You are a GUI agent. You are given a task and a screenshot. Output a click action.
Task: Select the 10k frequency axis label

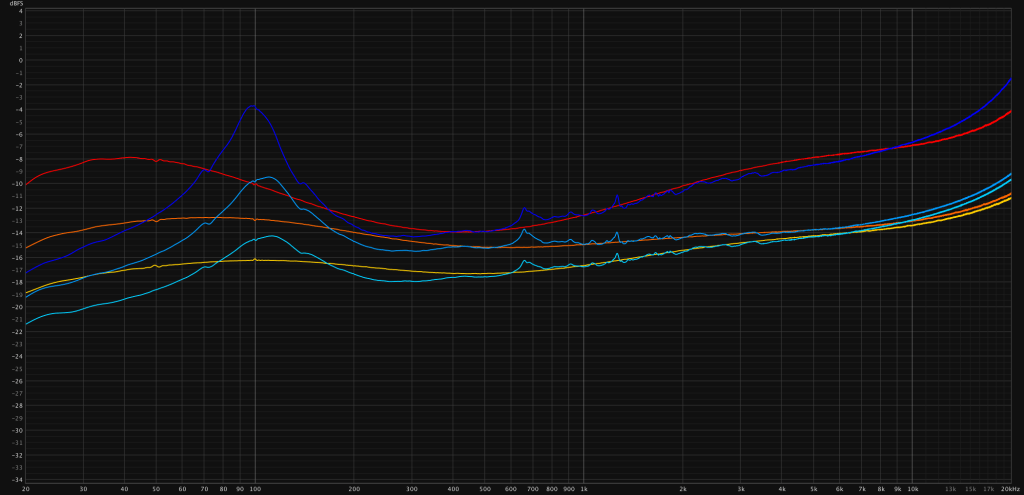[912, 489]
